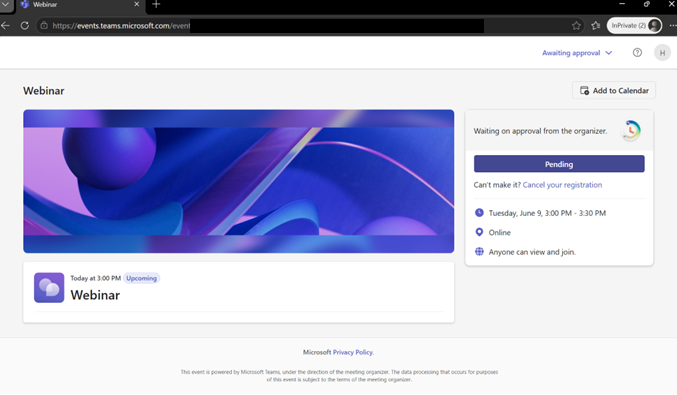Click the 'Anyone can view and join.' text
677x395 pixels.
pos(532,252)
